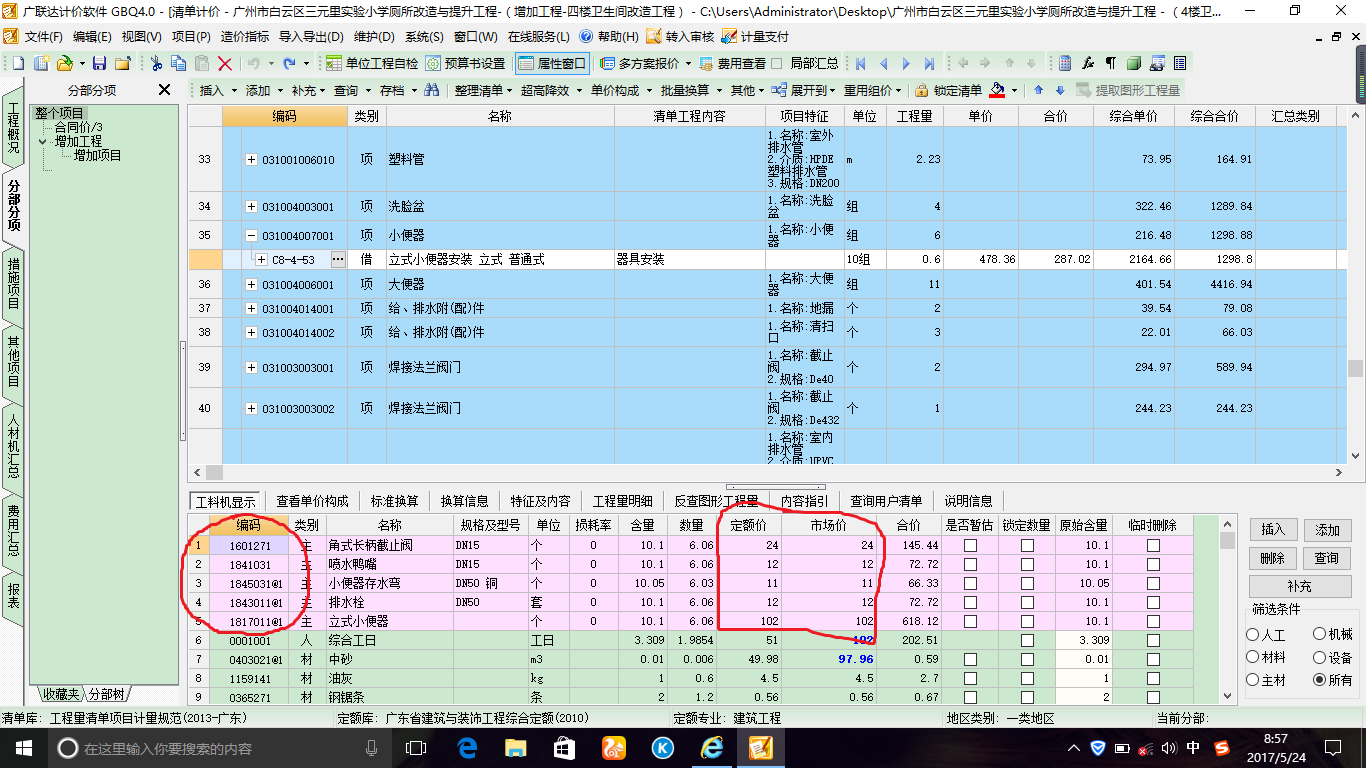Viewport: 1366px width, 768px height.
Task: Click the blue move-down arrow icon
Action: [x=1060, y=90]
